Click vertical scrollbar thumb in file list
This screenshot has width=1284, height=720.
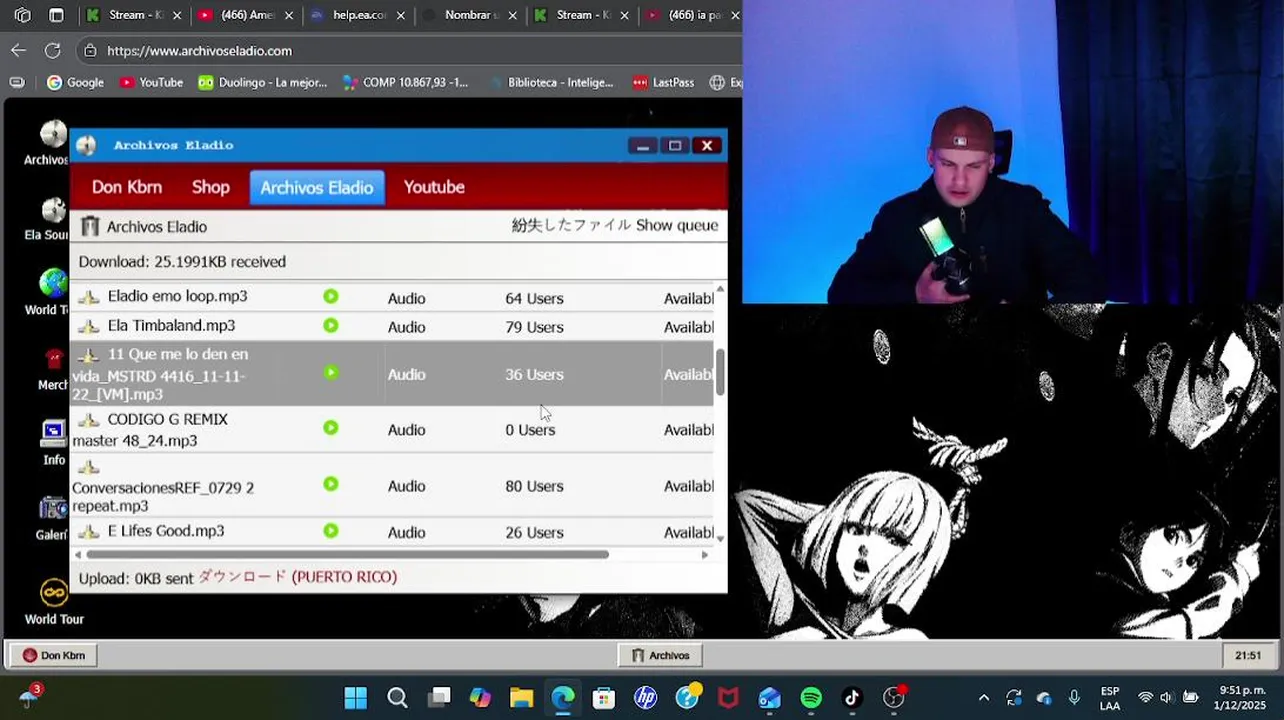(x=720, y=371)
